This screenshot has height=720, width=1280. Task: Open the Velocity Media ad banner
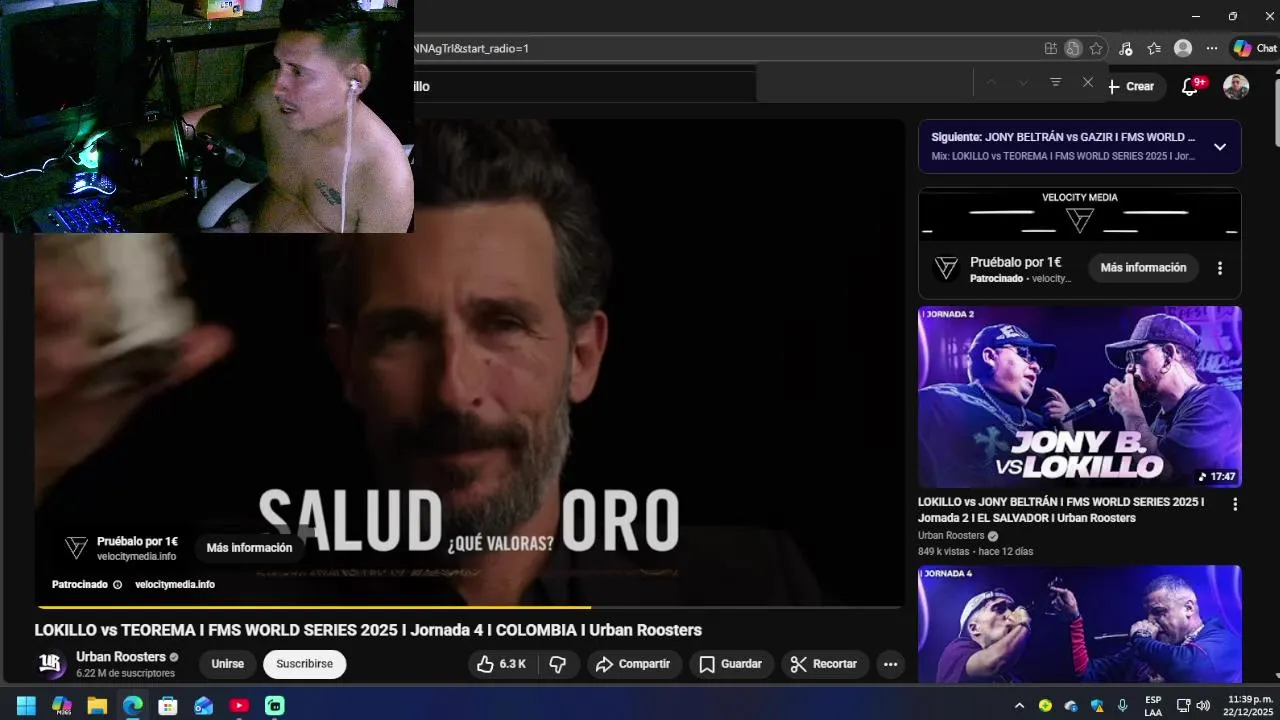1080,214
